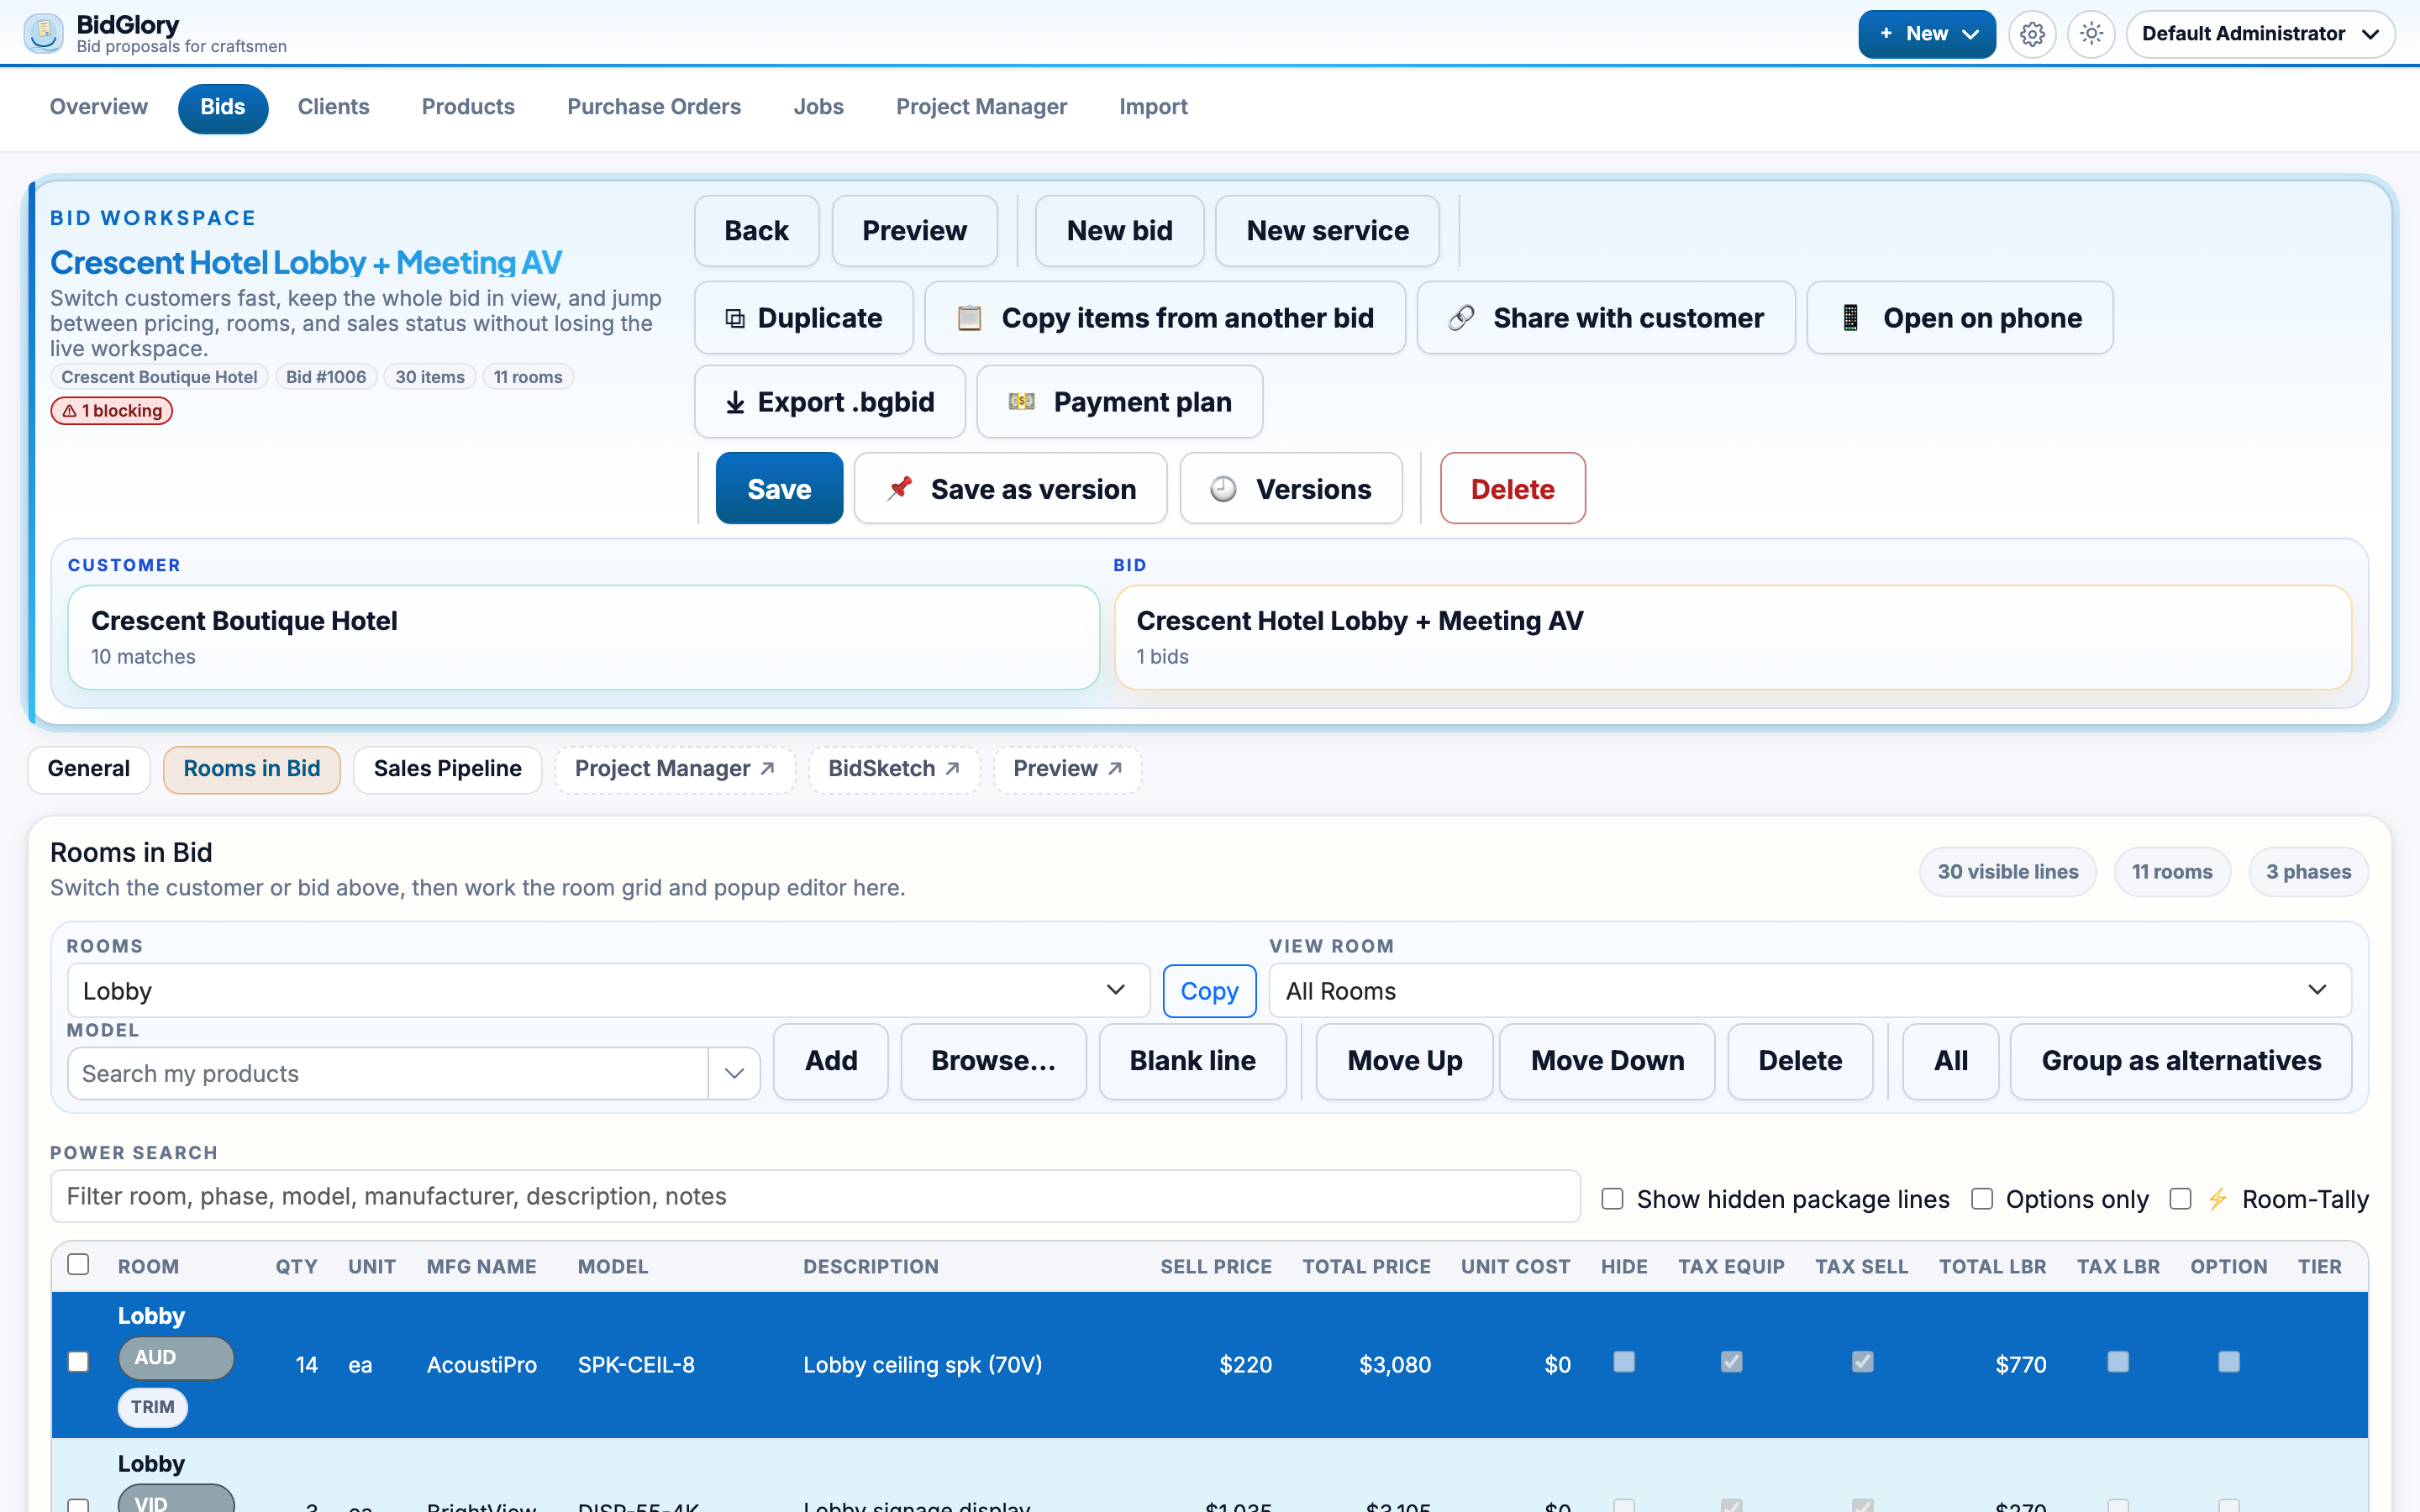This screenshot has height=1512, width=2420.
Task: Open the View Room dropdown showing All Rooms
Action: pyautogui.click(x=1810, y=991)
